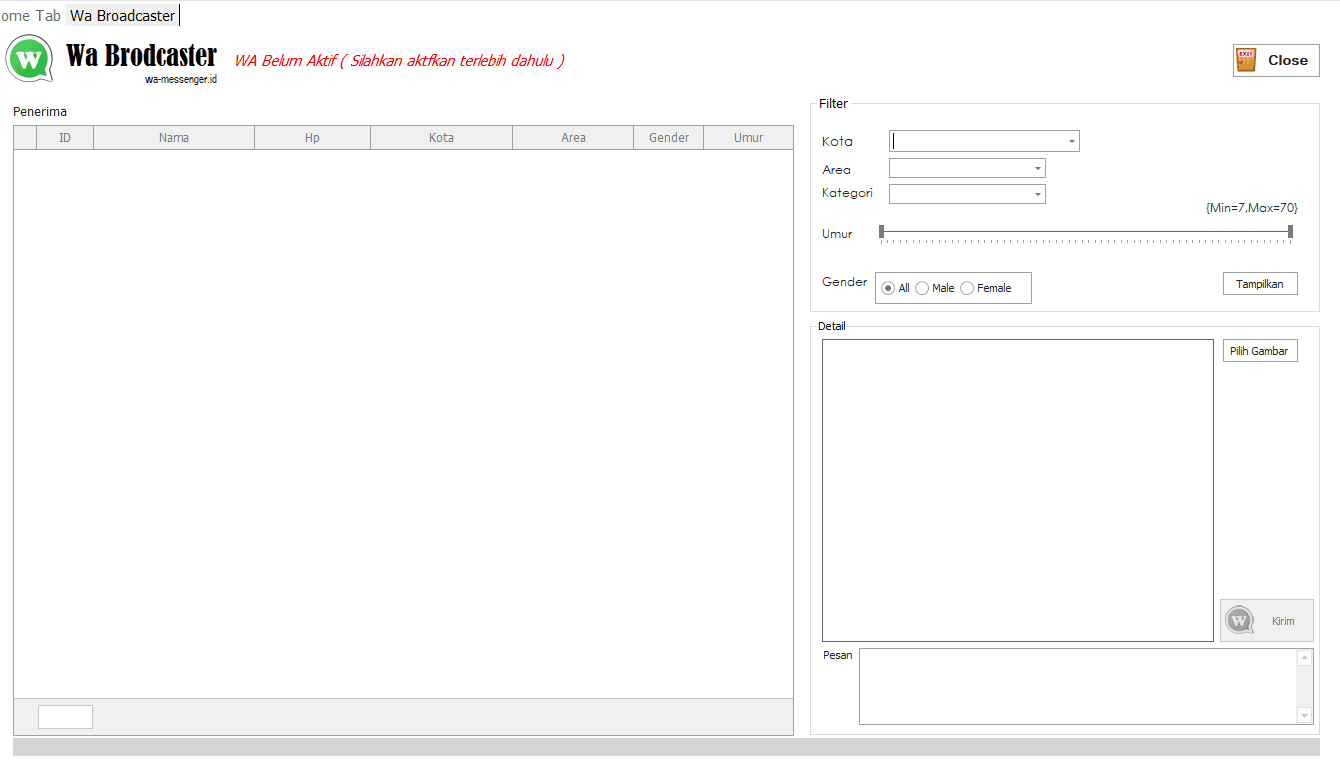The image size is (1340, 761).
Task: Click the green WhatsApp logo icon
Action: (x=30, y=59)
